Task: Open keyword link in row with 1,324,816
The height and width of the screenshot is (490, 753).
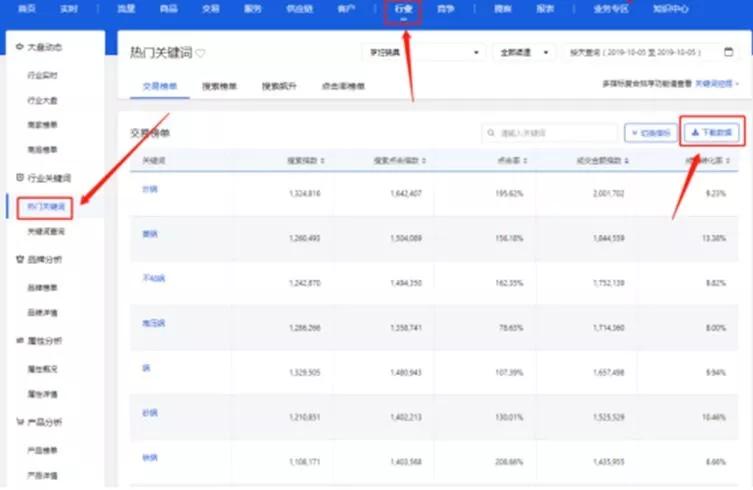Action: pos(150,189)
